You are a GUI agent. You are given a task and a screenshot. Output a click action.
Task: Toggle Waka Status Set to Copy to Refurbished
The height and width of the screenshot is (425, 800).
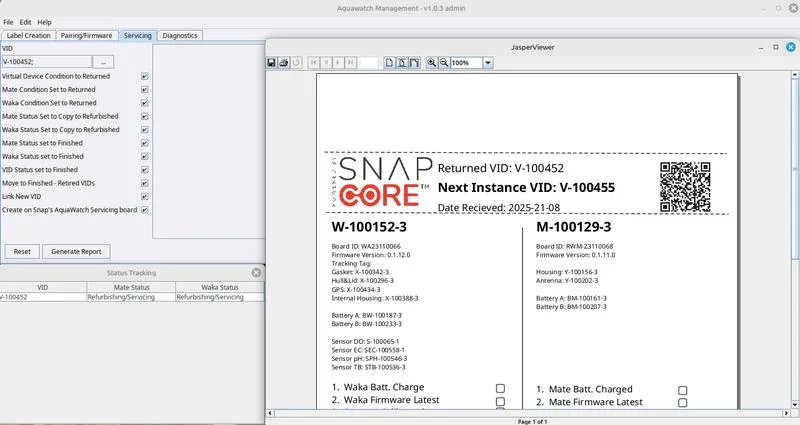(145, 130)
